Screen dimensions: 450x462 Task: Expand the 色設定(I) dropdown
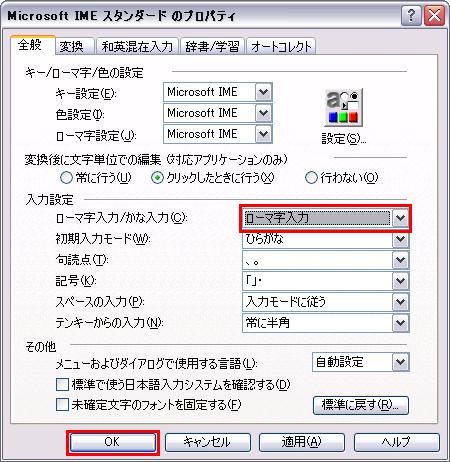point(263,113)
